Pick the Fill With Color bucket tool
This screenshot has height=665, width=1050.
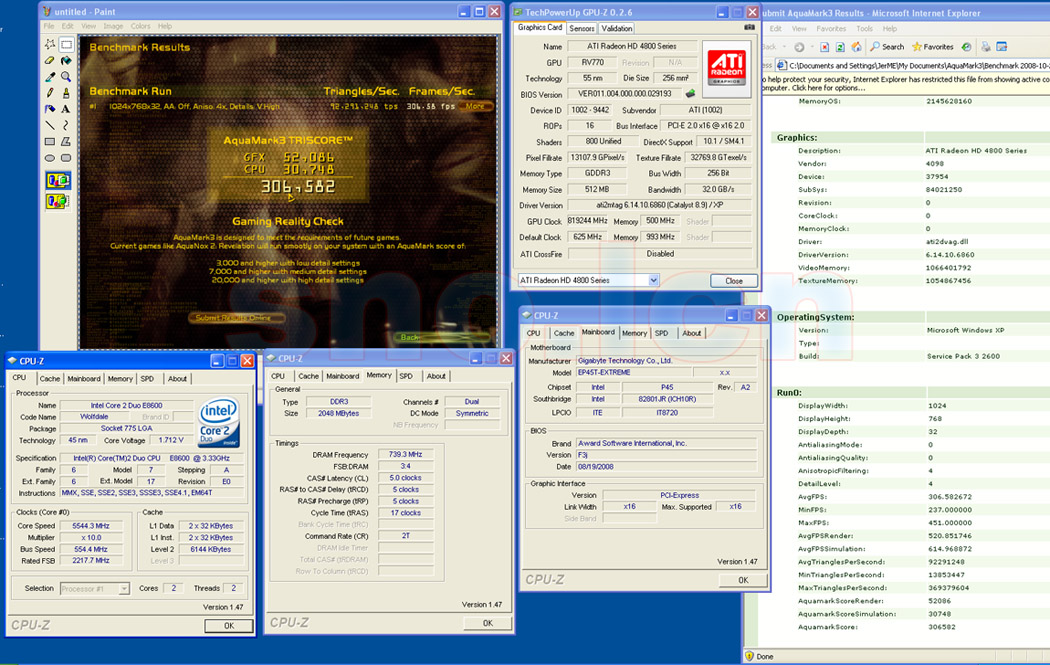(x=66, y=60)
